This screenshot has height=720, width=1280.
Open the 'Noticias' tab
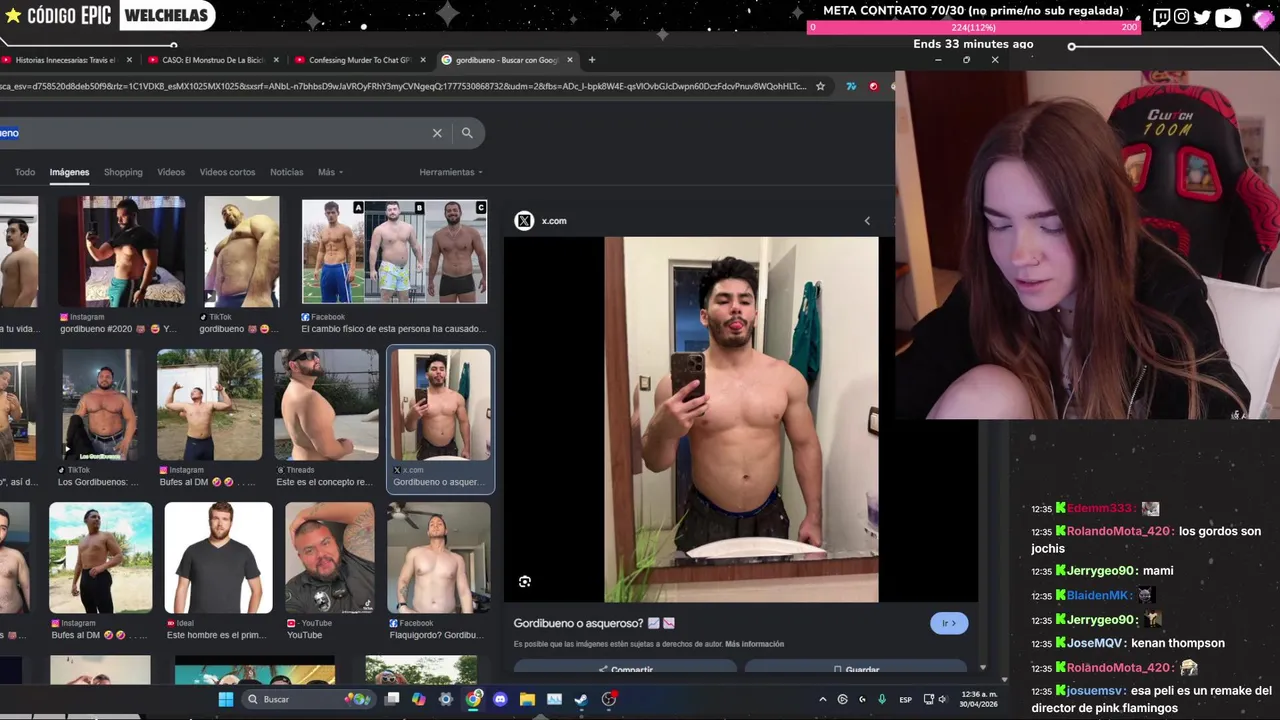coord(286,172)
